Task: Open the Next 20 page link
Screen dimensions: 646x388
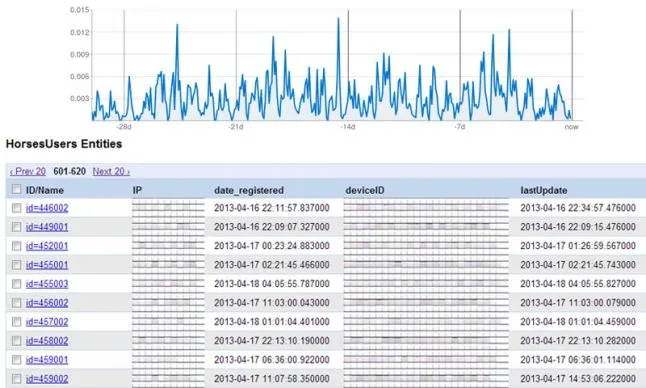Action: (111, 171)
